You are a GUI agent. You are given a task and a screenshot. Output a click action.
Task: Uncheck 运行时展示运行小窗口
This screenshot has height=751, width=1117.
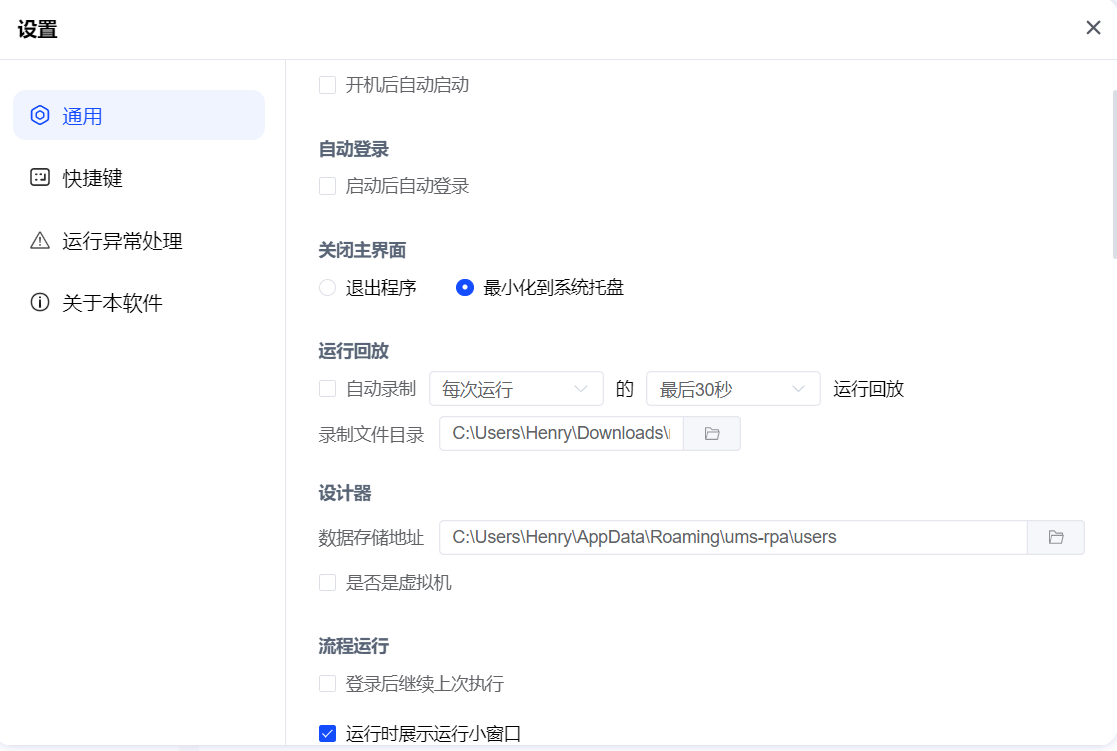(327, 734)
